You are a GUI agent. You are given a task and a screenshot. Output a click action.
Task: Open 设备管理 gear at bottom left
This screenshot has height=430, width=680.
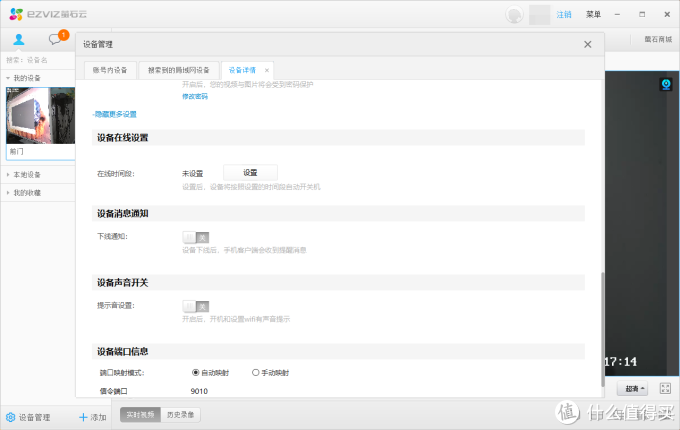(x=28, y=417)
